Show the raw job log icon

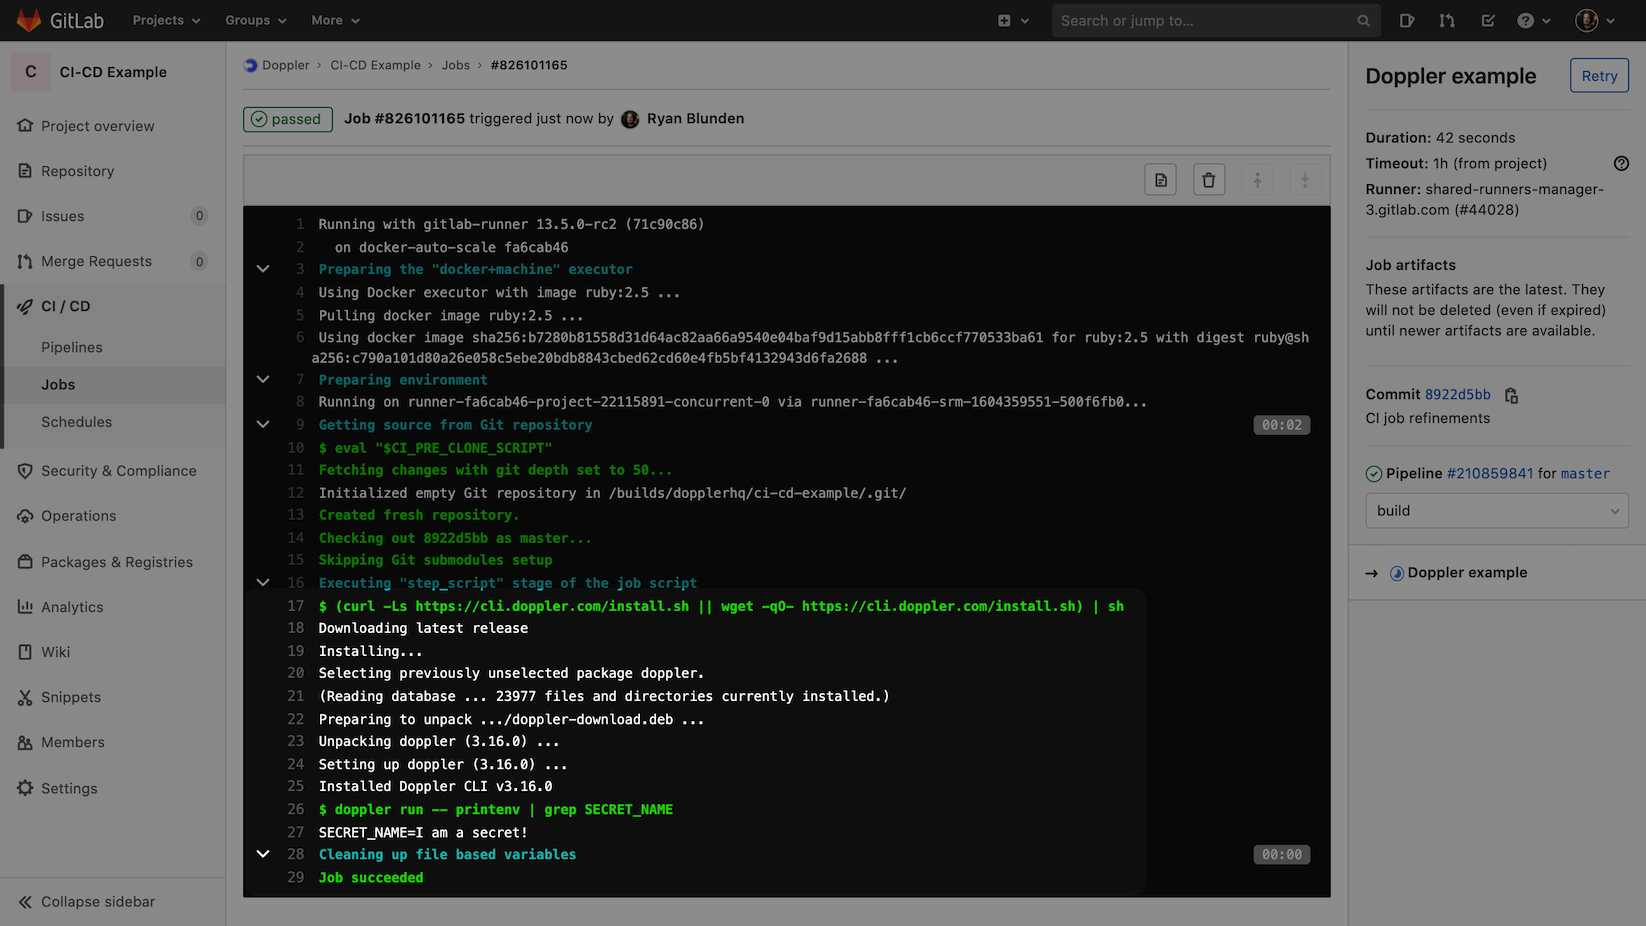point(1161,180)
